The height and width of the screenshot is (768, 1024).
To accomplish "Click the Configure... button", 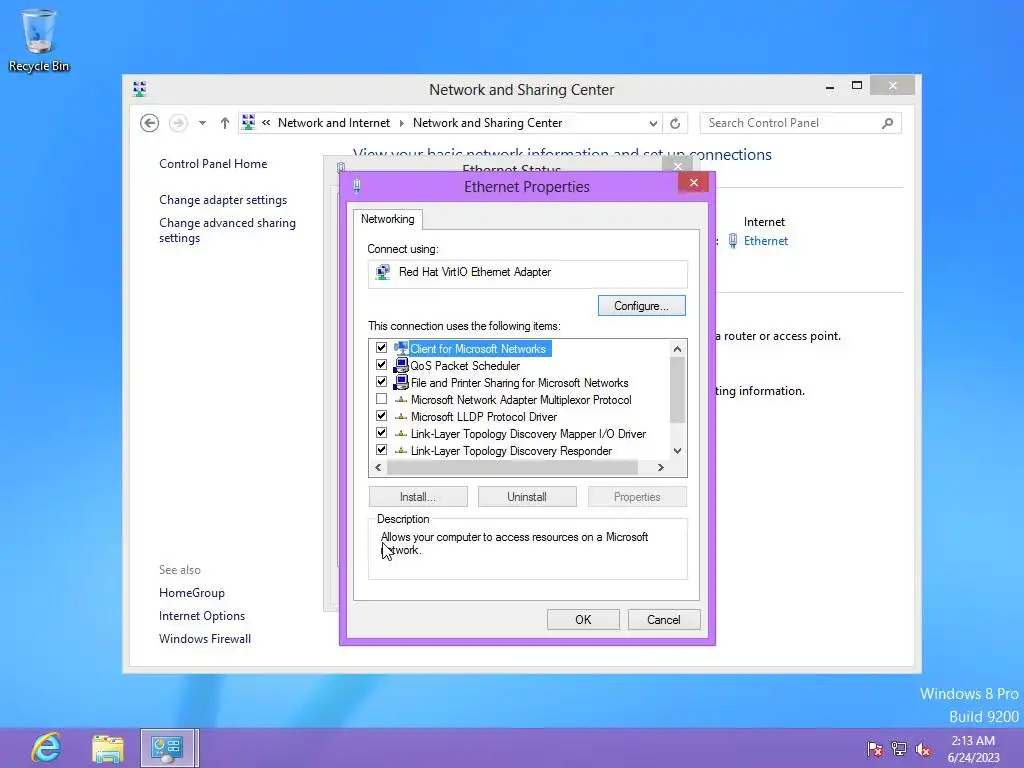I will (641, 306).
